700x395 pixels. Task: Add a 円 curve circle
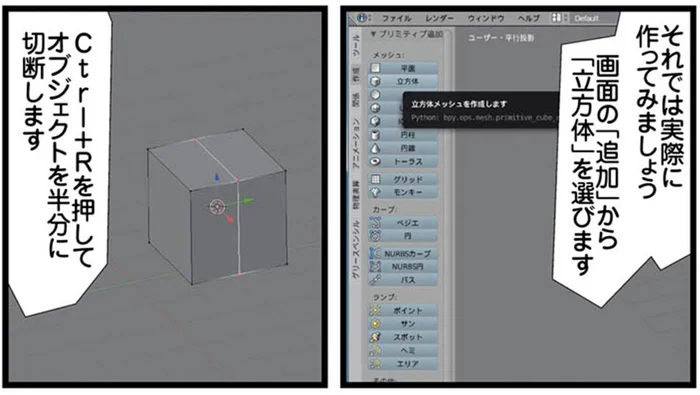(403, 236)
